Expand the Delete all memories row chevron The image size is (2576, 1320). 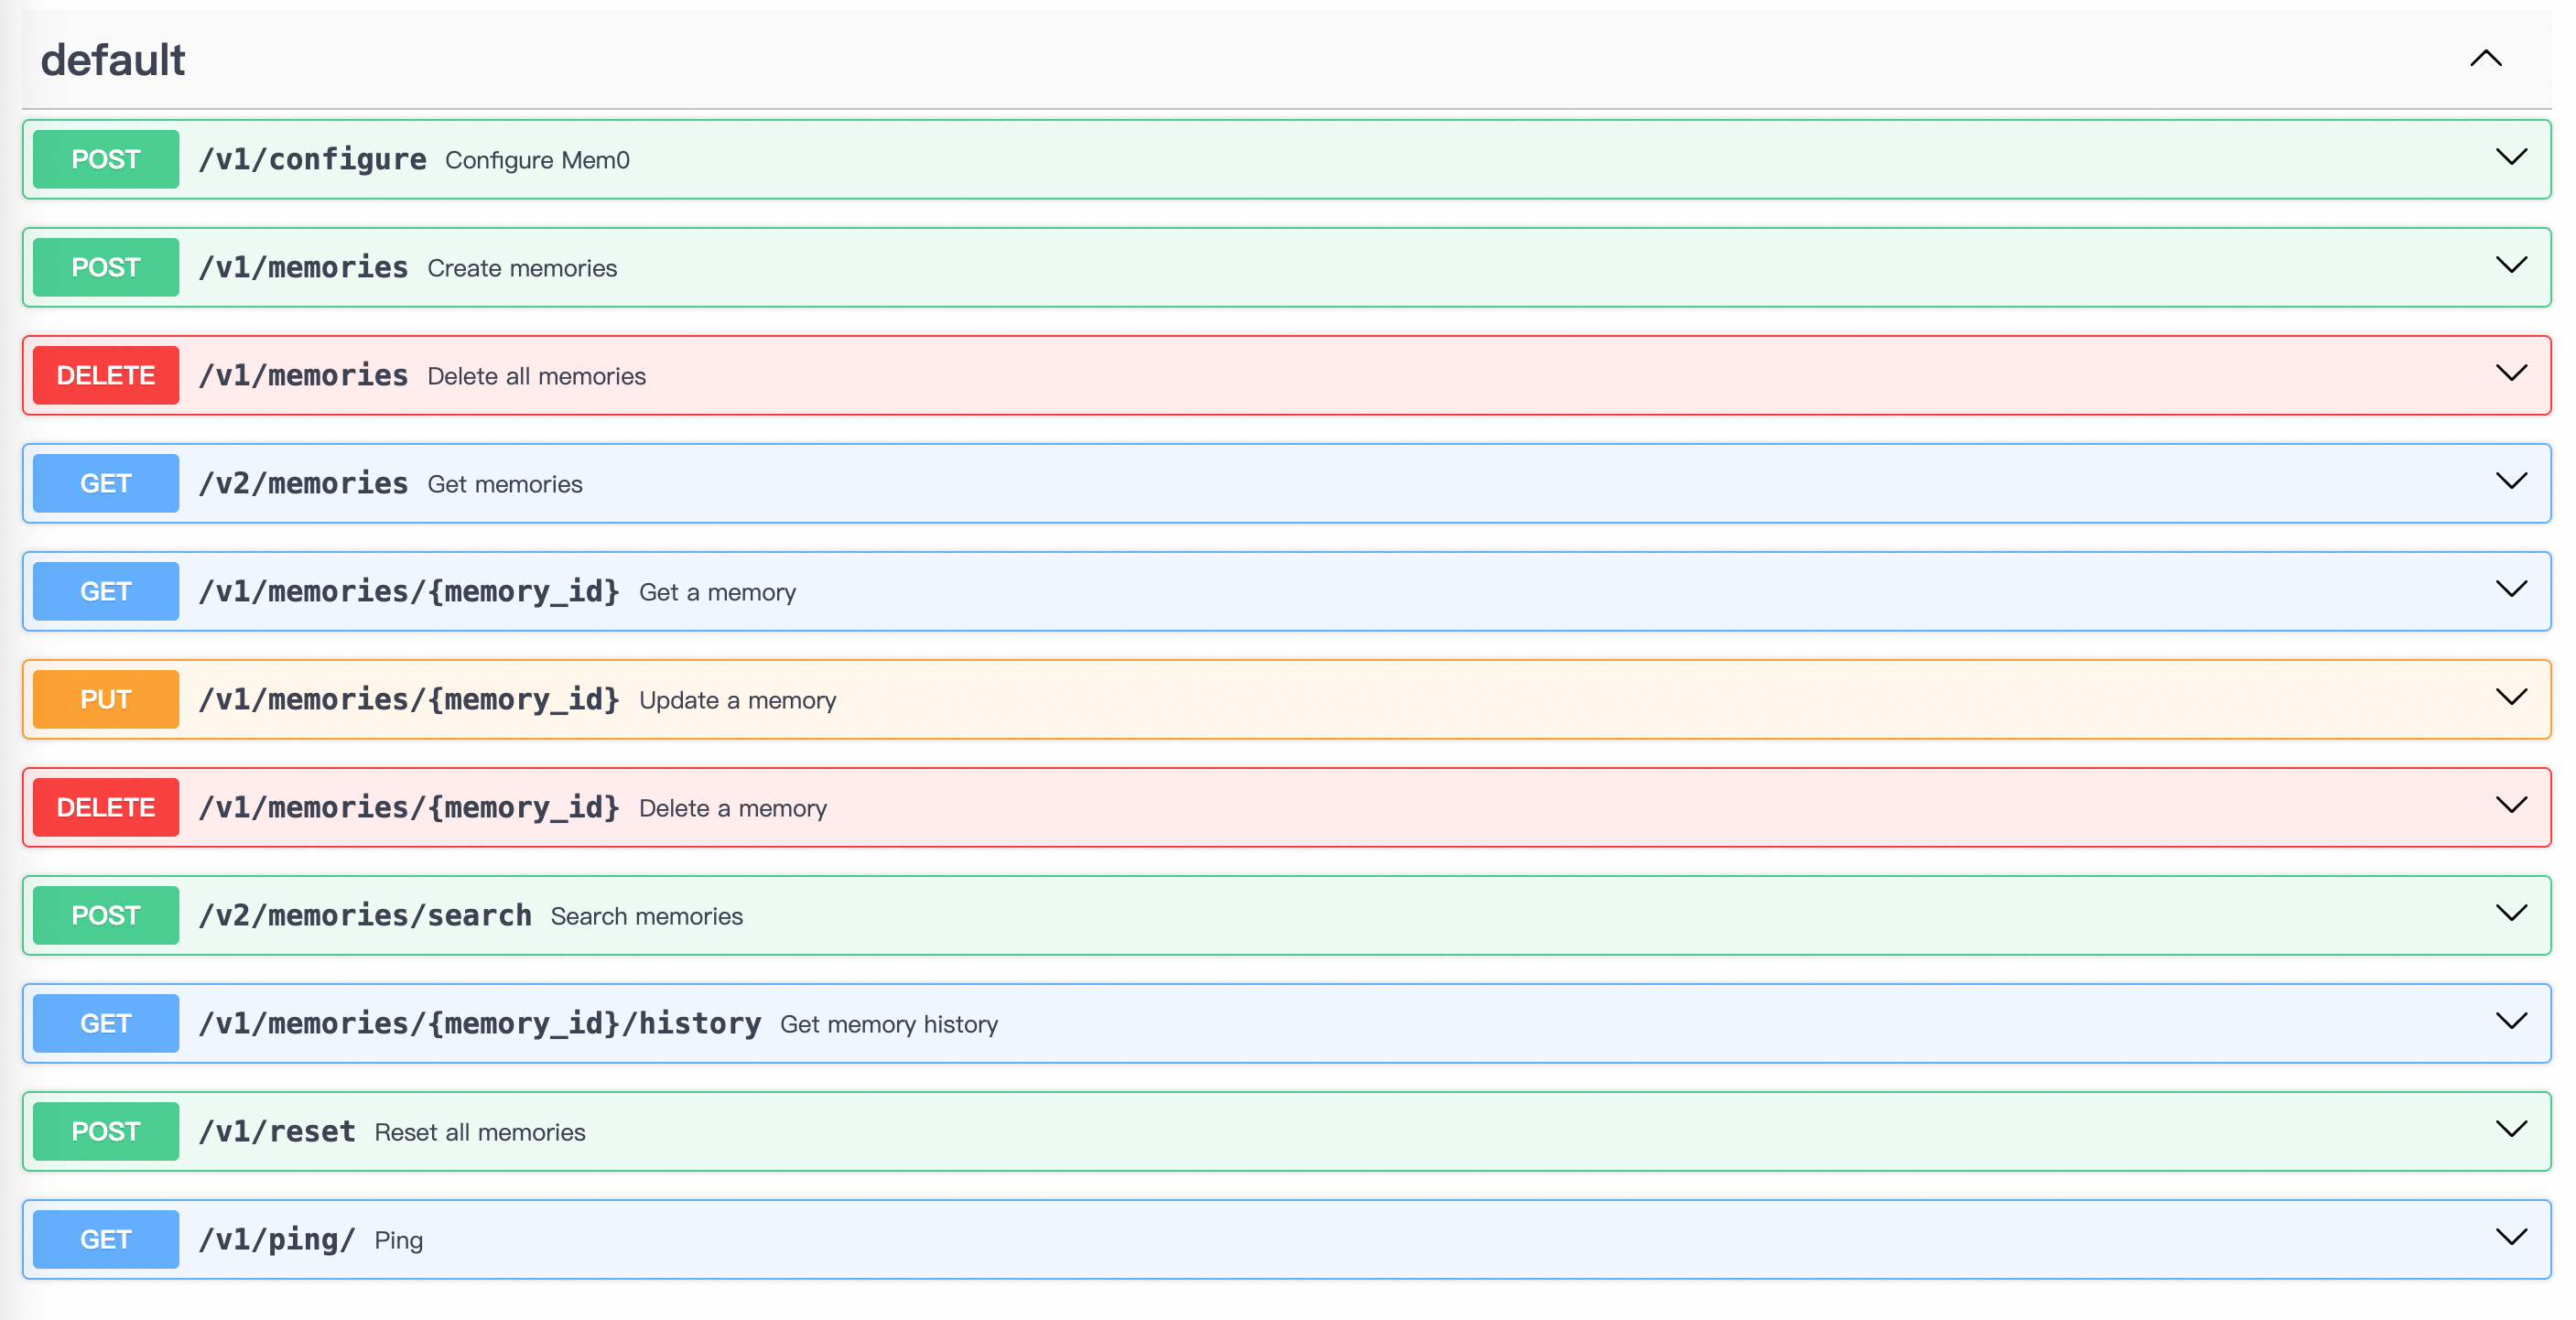(x=2510, y=374)
